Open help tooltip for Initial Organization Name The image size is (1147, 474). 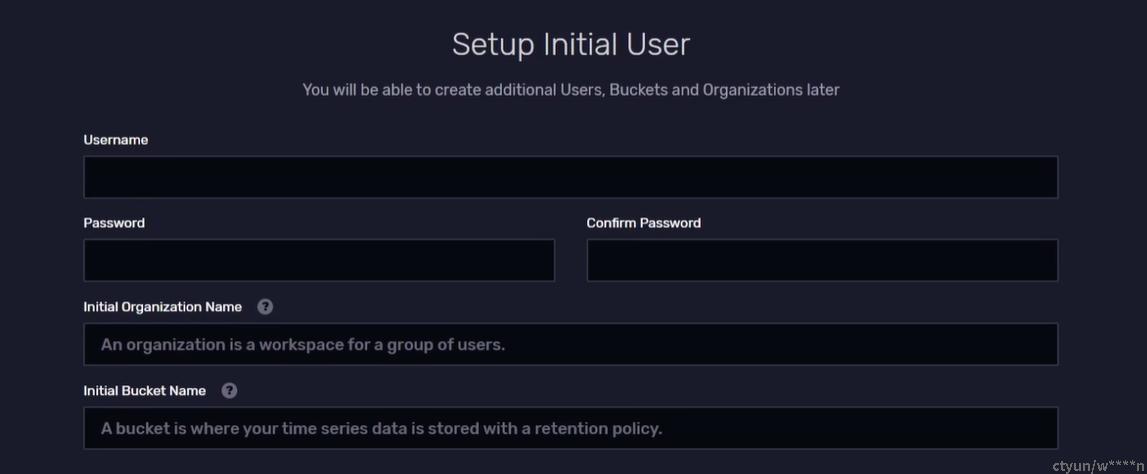266,306
